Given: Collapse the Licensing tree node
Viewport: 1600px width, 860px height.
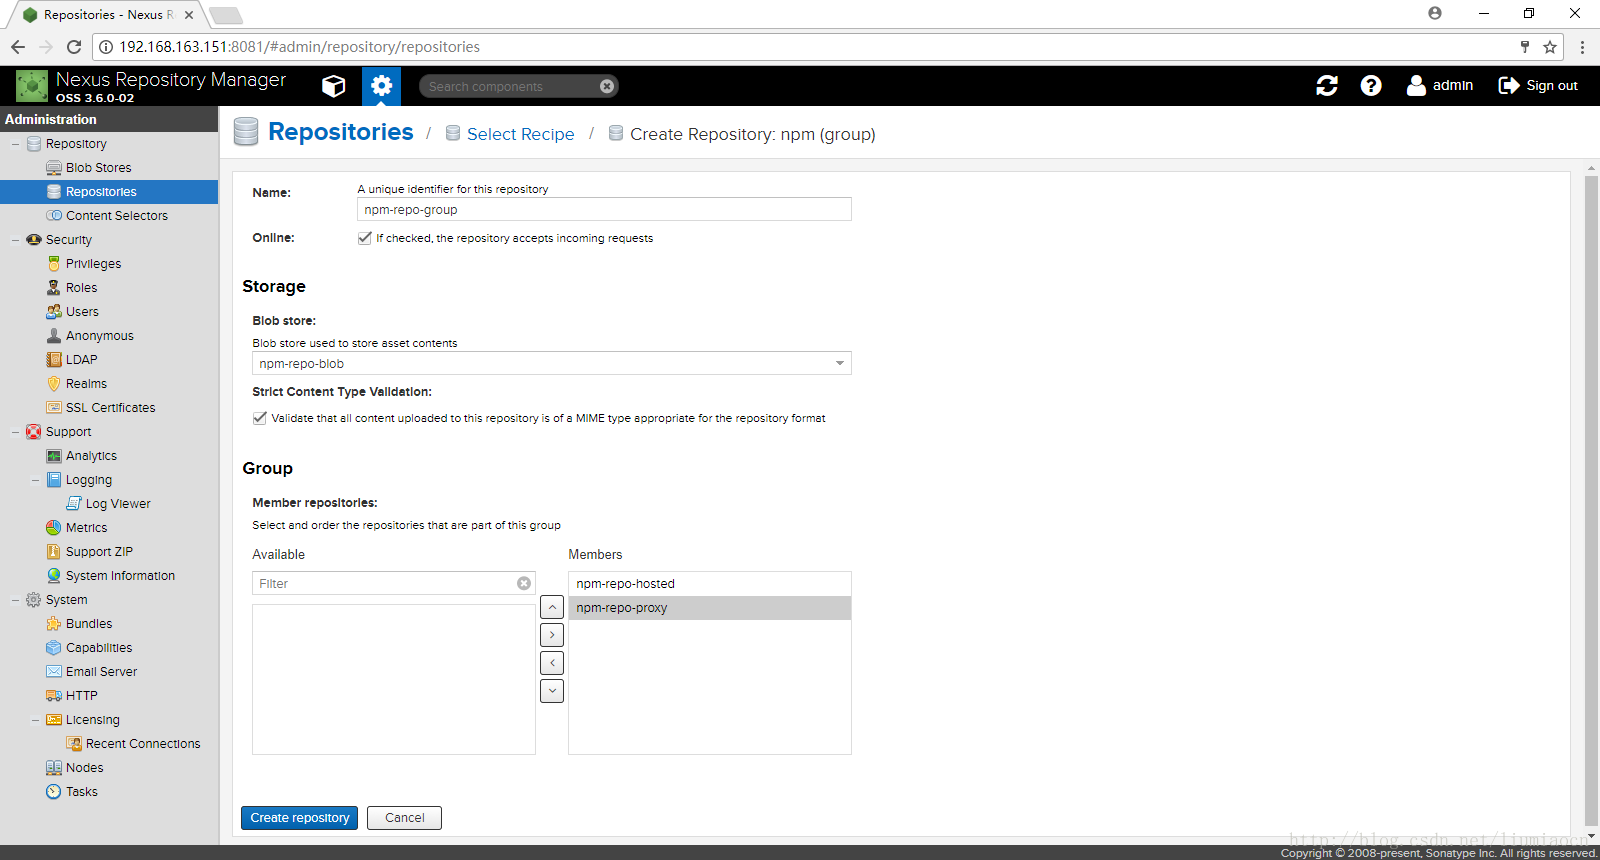Looking at the screenshot, I should point(35,720).
